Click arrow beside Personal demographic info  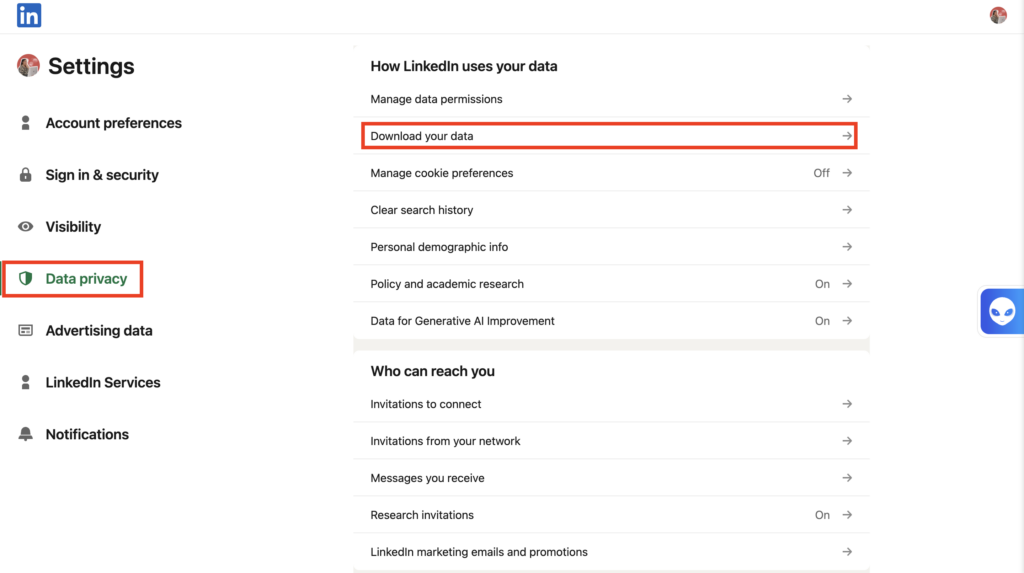847,247
